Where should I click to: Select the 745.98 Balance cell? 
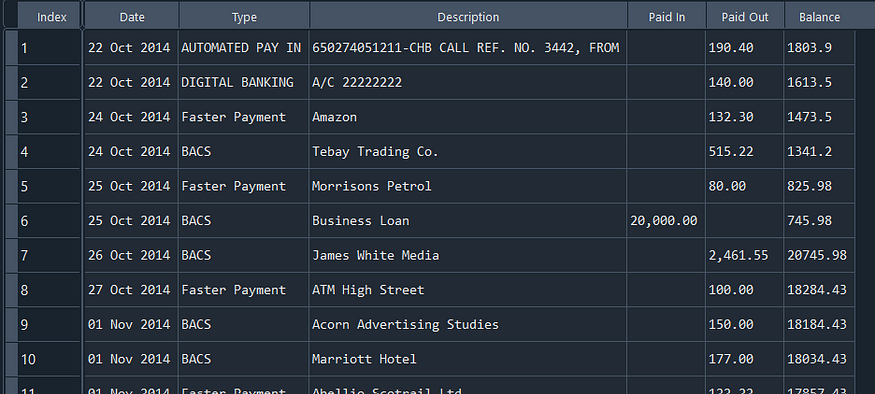point(819,220)
